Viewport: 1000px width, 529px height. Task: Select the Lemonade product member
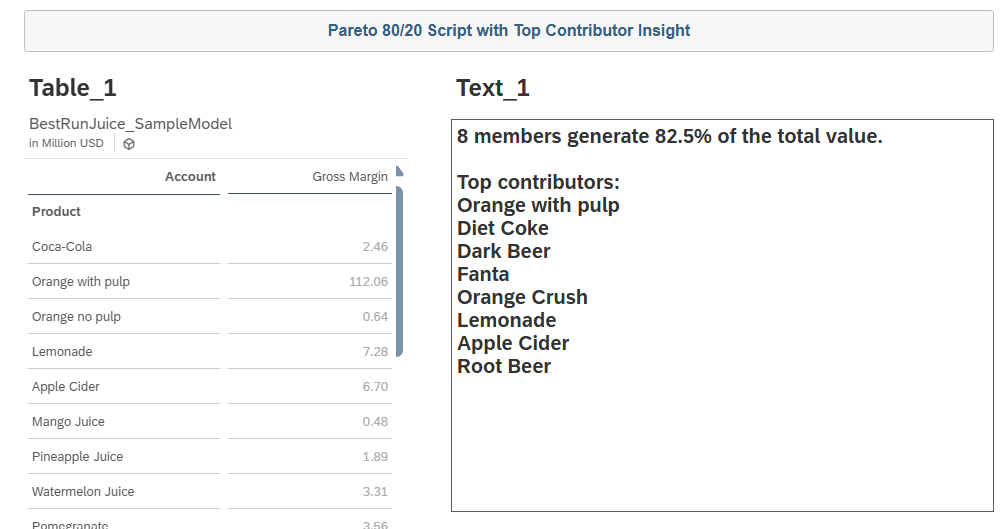tap(62, 352)
